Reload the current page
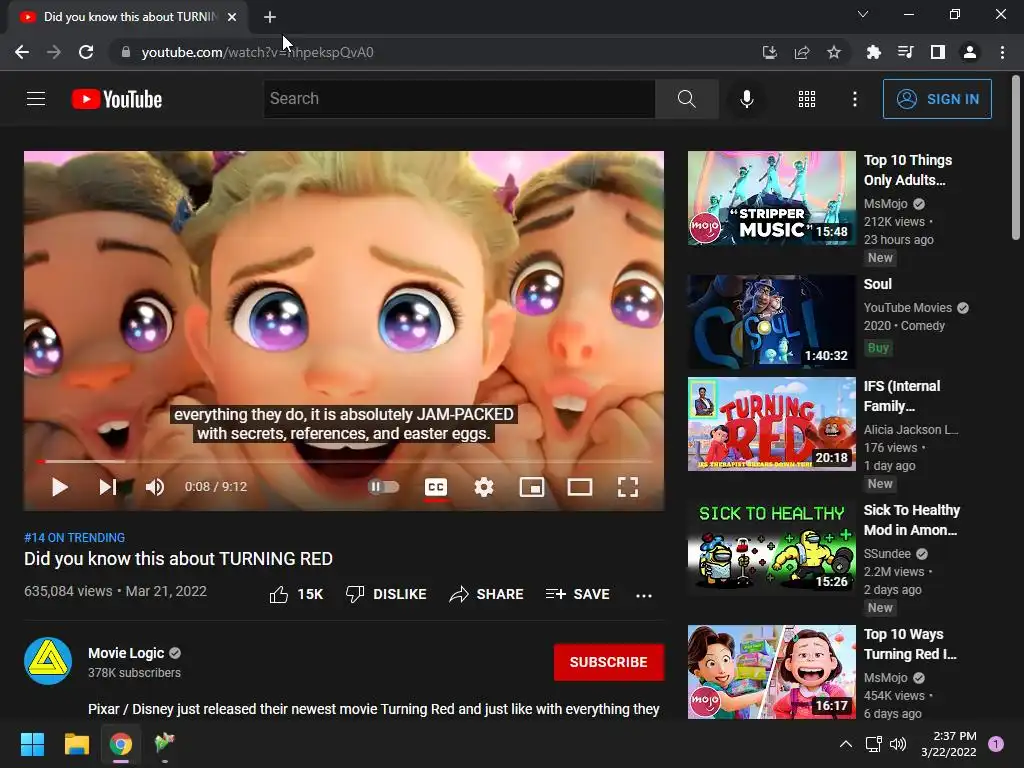Image resolution: width=1024 pixels, height=768 pixels. (86, 52)
